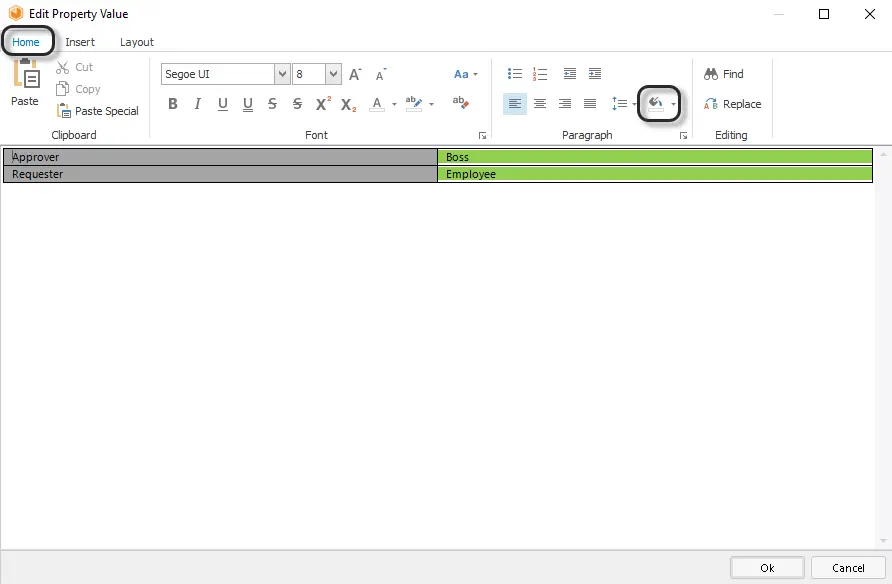This screenshot has height=584, width=892.
Task: Open the text highlight color dropdown arrow
Action: pos(431,104)
